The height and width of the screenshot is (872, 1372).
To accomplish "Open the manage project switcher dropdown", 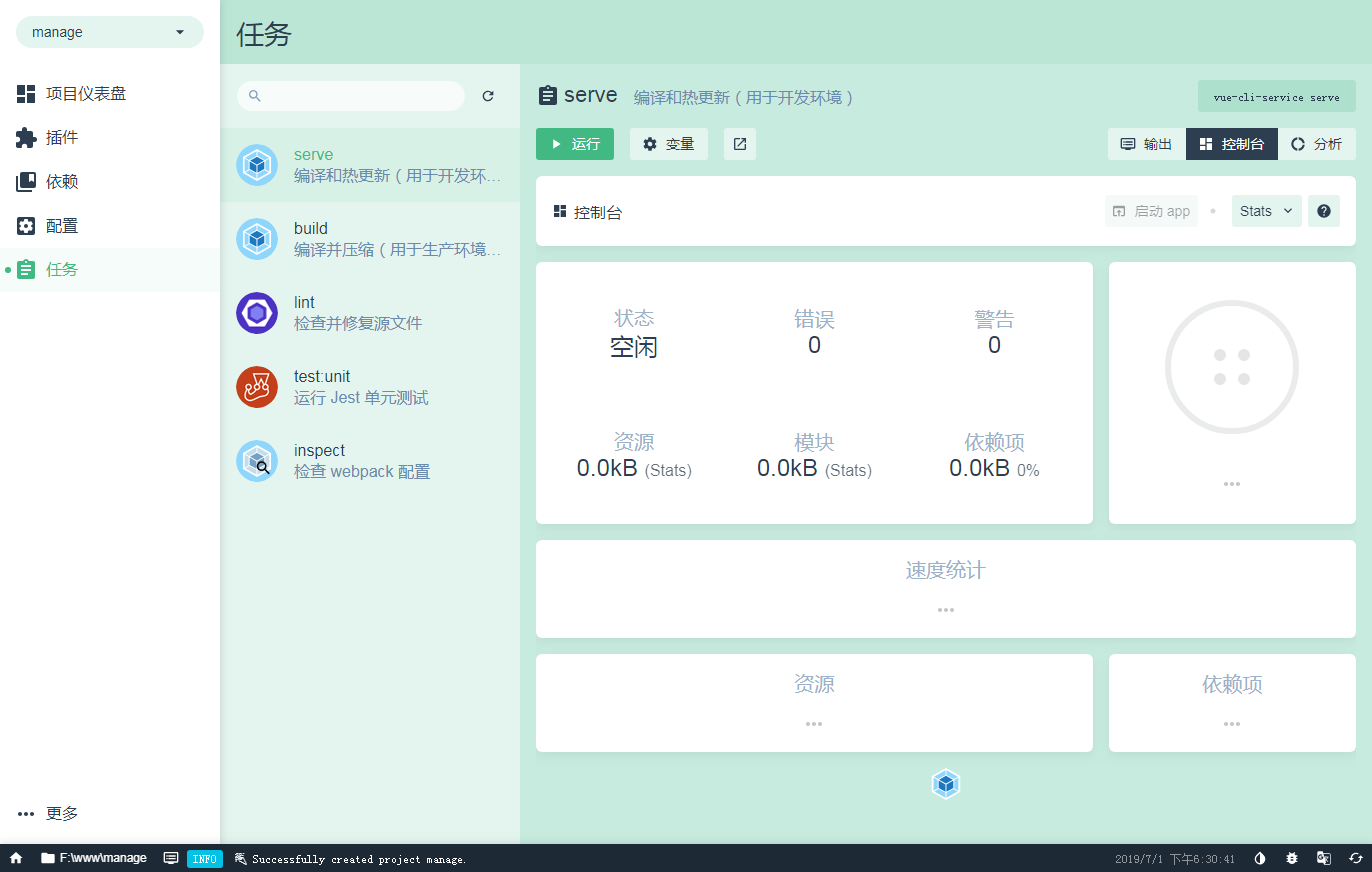I will tap(108, 31).
